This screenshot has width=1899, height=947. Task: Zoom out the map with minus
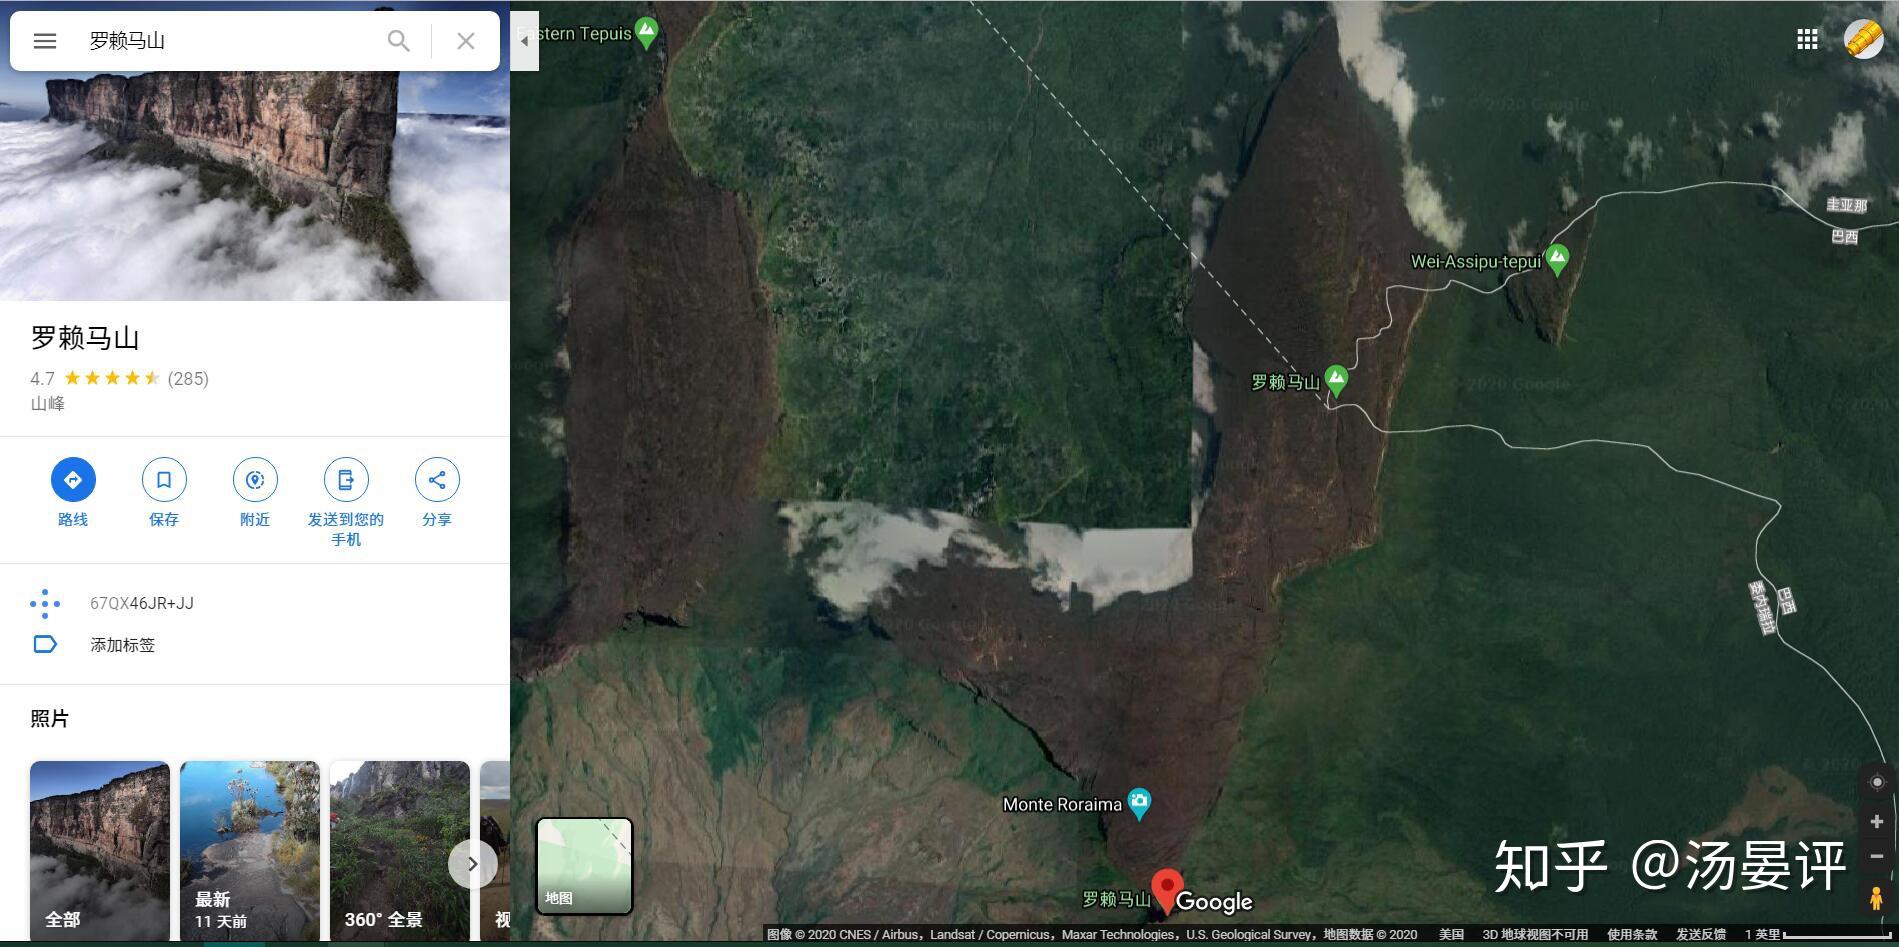[x=1877, y=856]
